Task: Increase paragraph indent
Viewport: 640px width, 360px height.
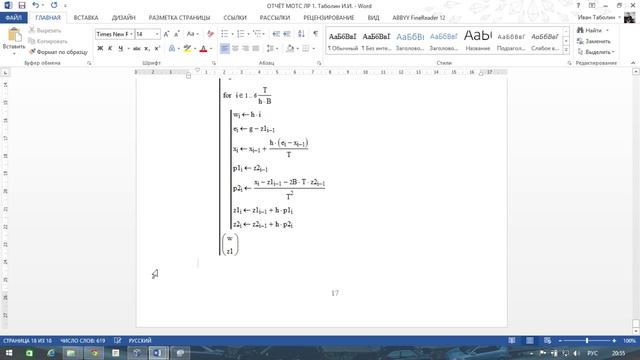Action: (287, 34)
